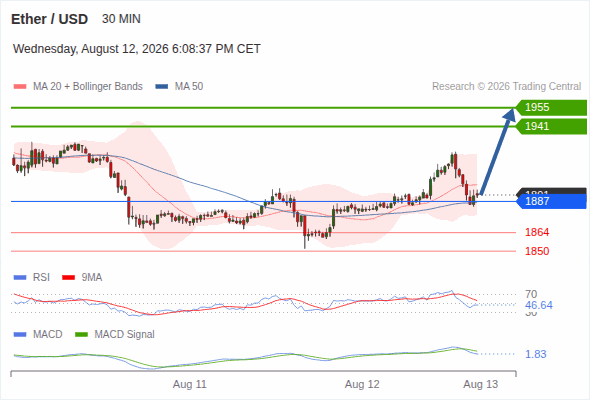
Task: Click the Aug 13 date axis label
Action: click(481, 385)
